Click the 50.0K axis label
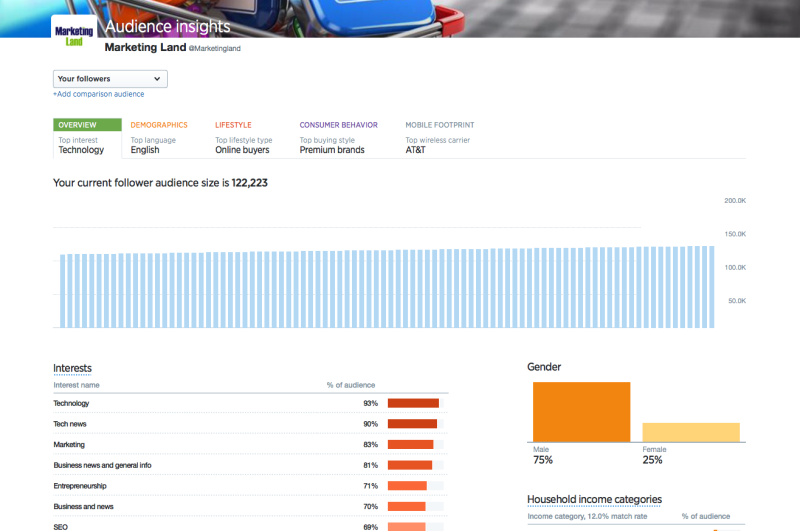The image size is (800, 531). tap(737, 301)
